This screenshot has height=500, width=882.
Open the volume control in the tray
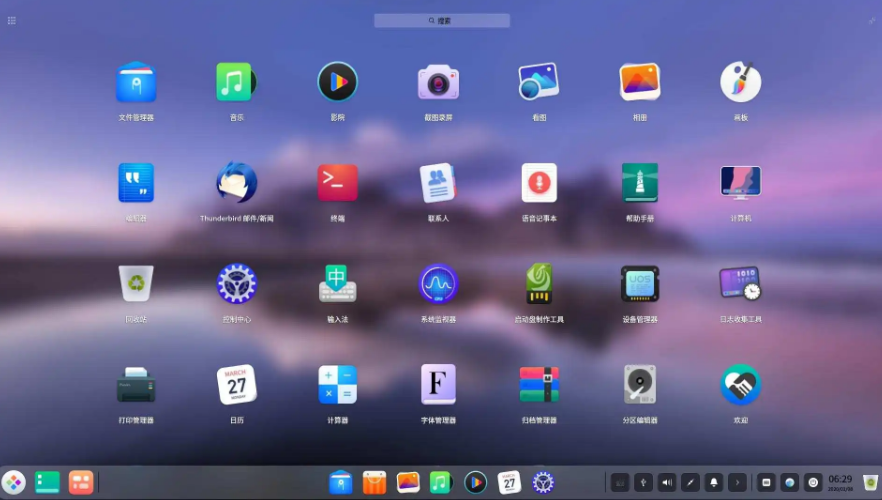667,483
